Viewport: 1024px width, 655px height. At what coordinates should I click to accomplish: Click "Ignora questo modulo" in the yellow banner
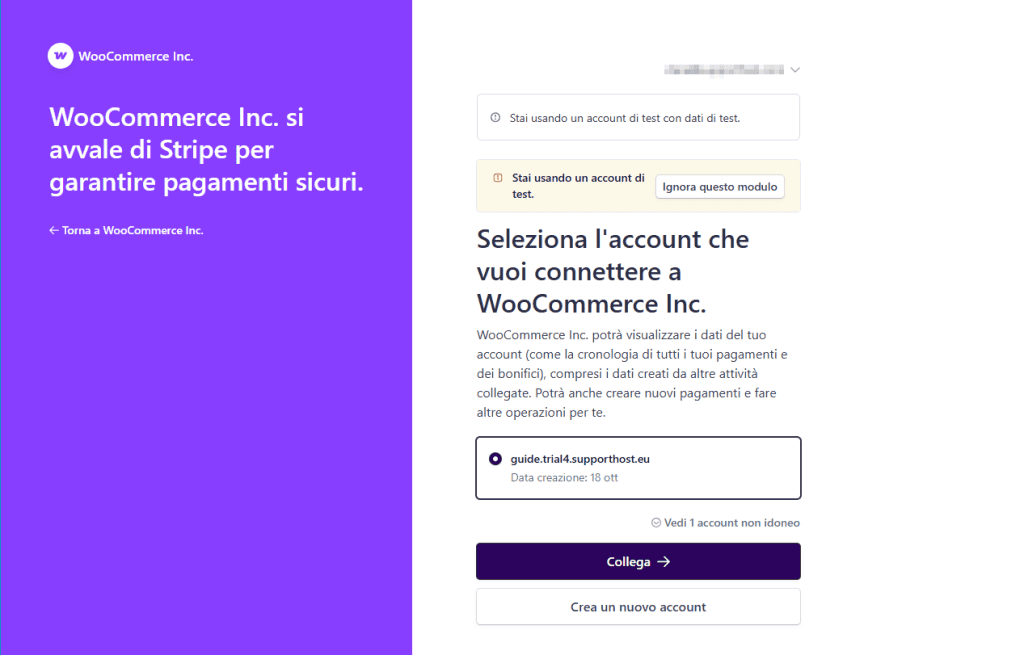pos(719,186)
